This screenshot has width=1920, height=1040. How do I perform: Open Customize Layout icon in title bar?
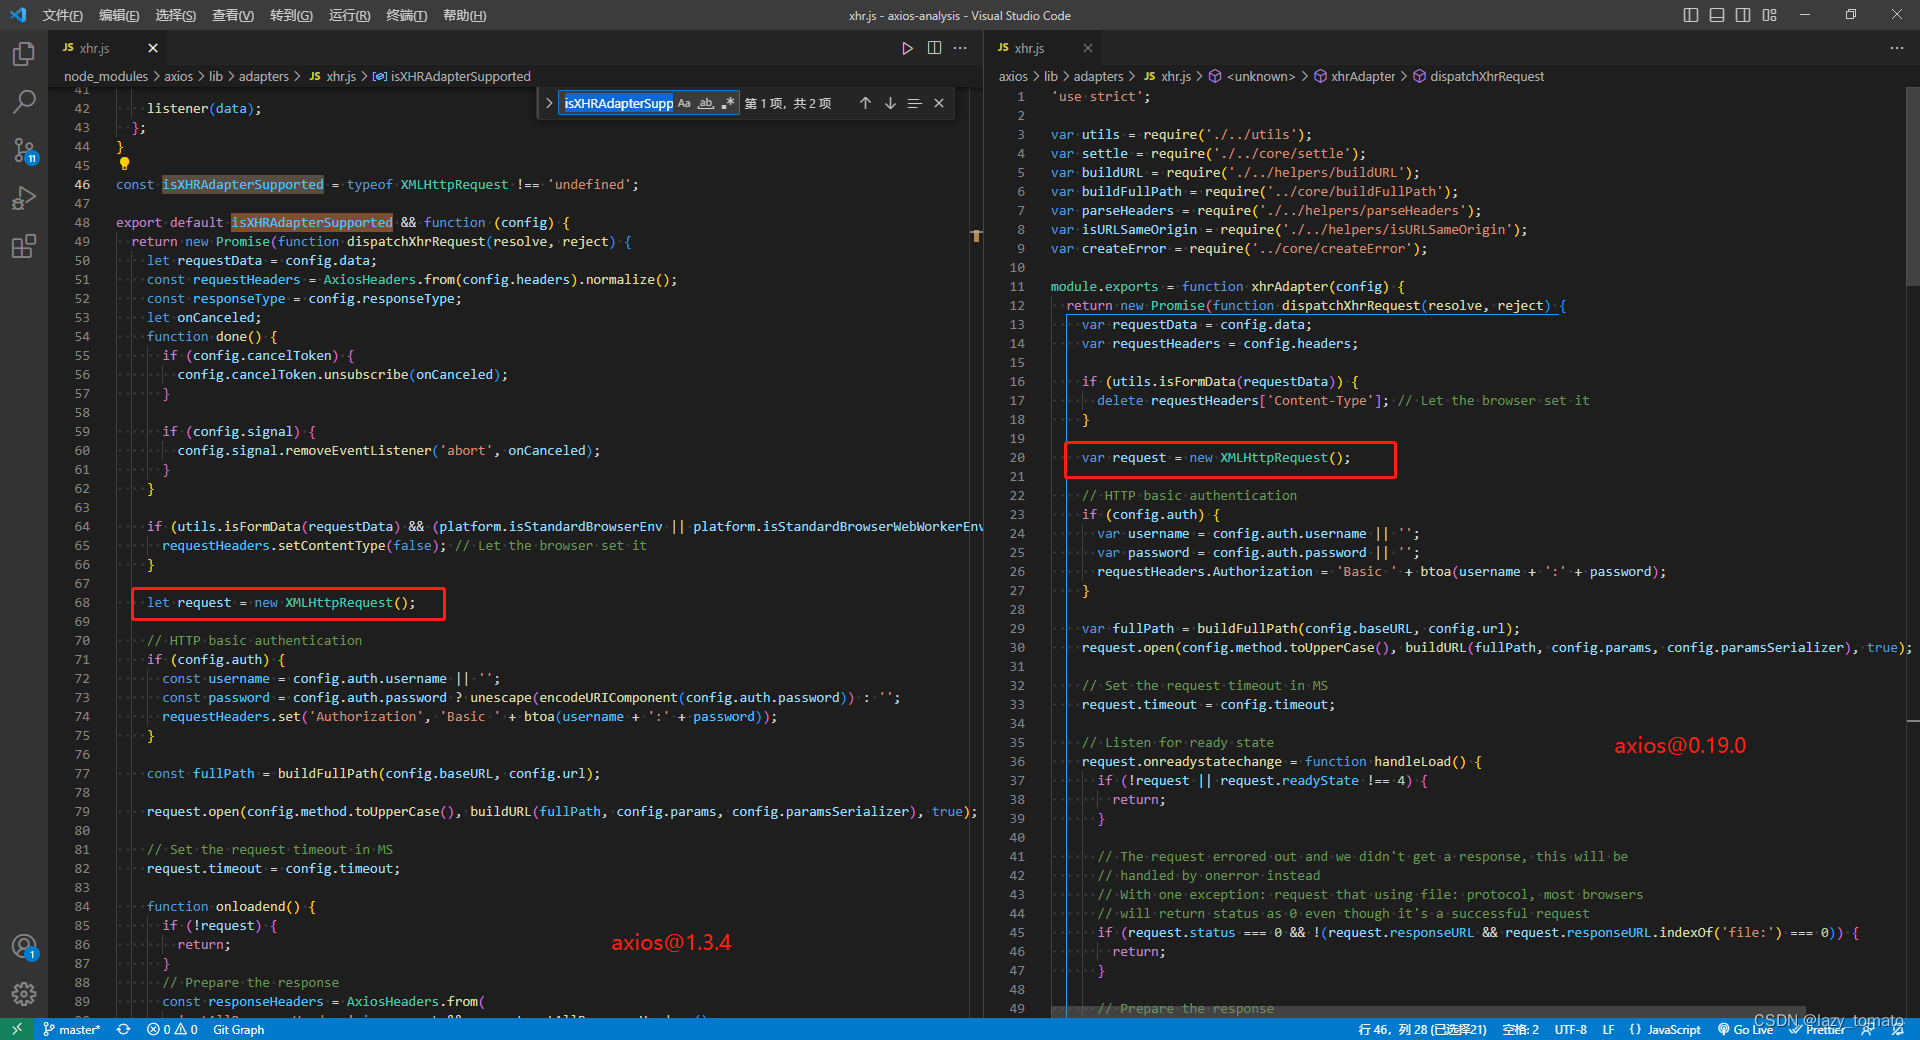[1770, 15]
